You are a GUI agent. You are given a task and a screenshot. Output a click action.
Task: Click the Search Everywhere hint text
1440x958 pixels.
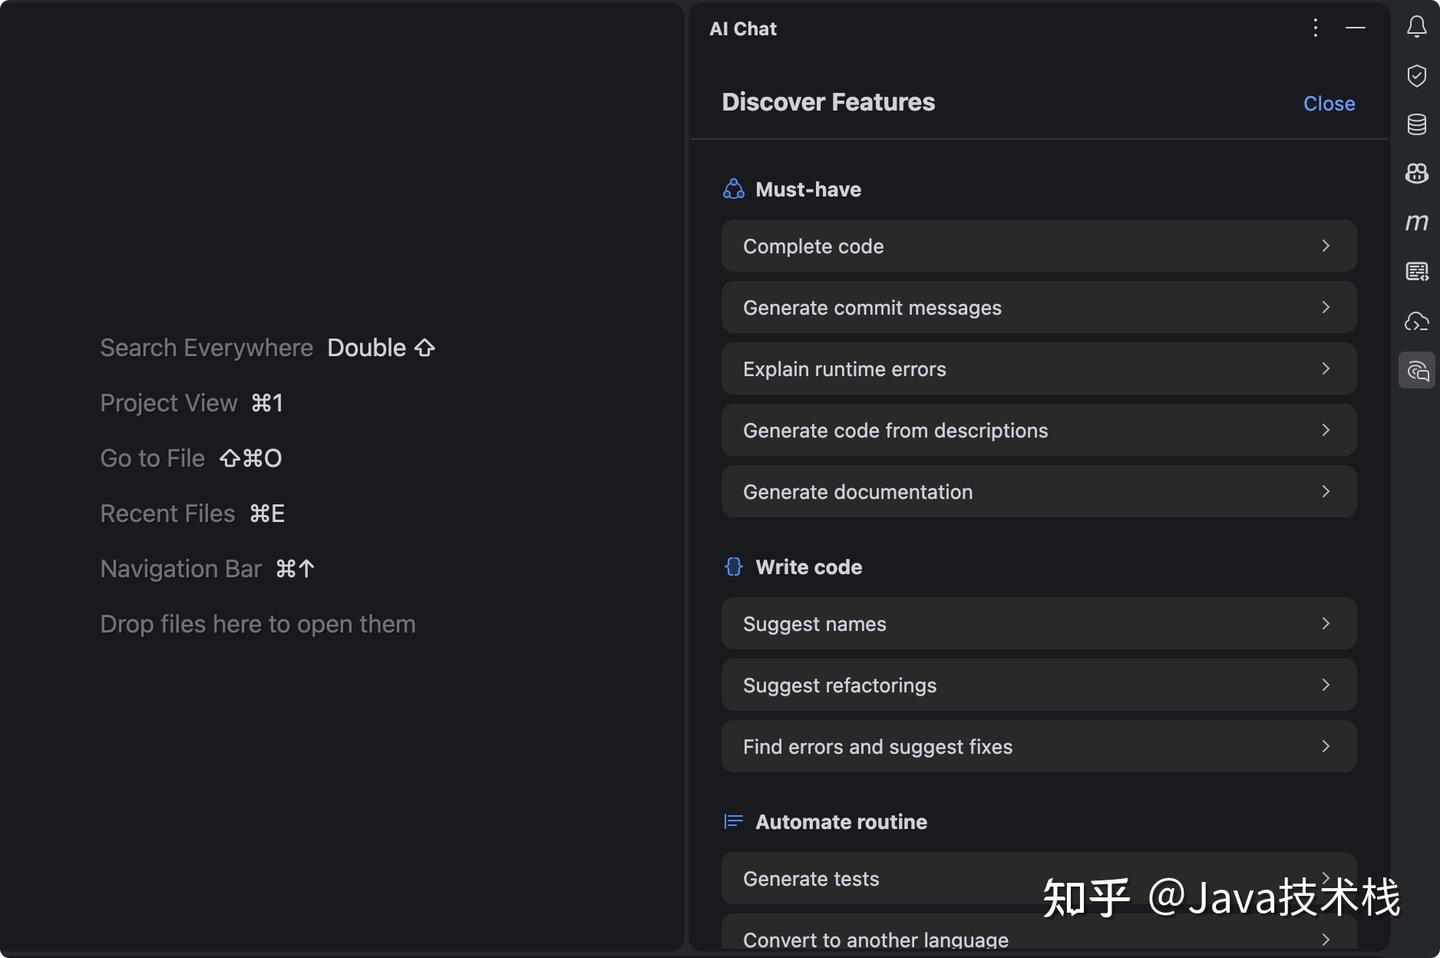pos(206,348)
